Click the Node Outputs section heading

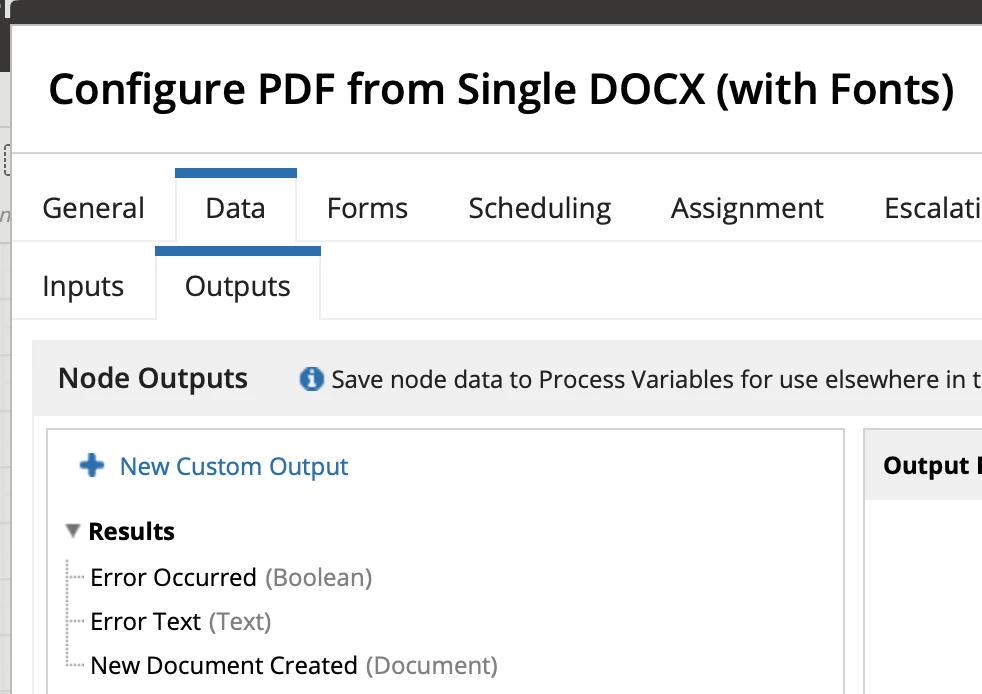point(153,378)
